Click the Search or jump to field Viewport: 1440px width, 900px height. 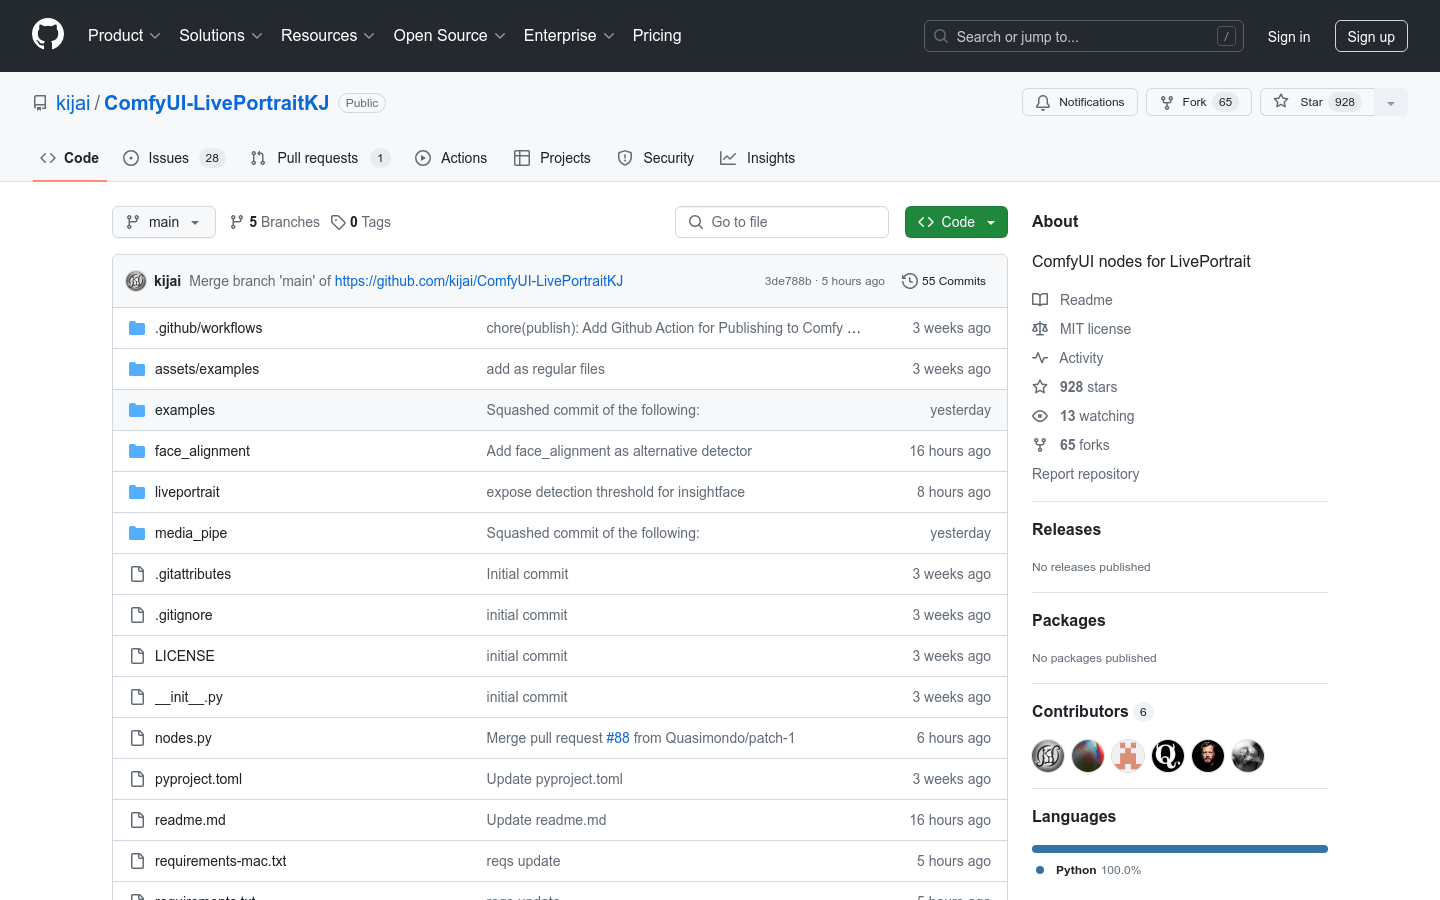click(1084, 36)
